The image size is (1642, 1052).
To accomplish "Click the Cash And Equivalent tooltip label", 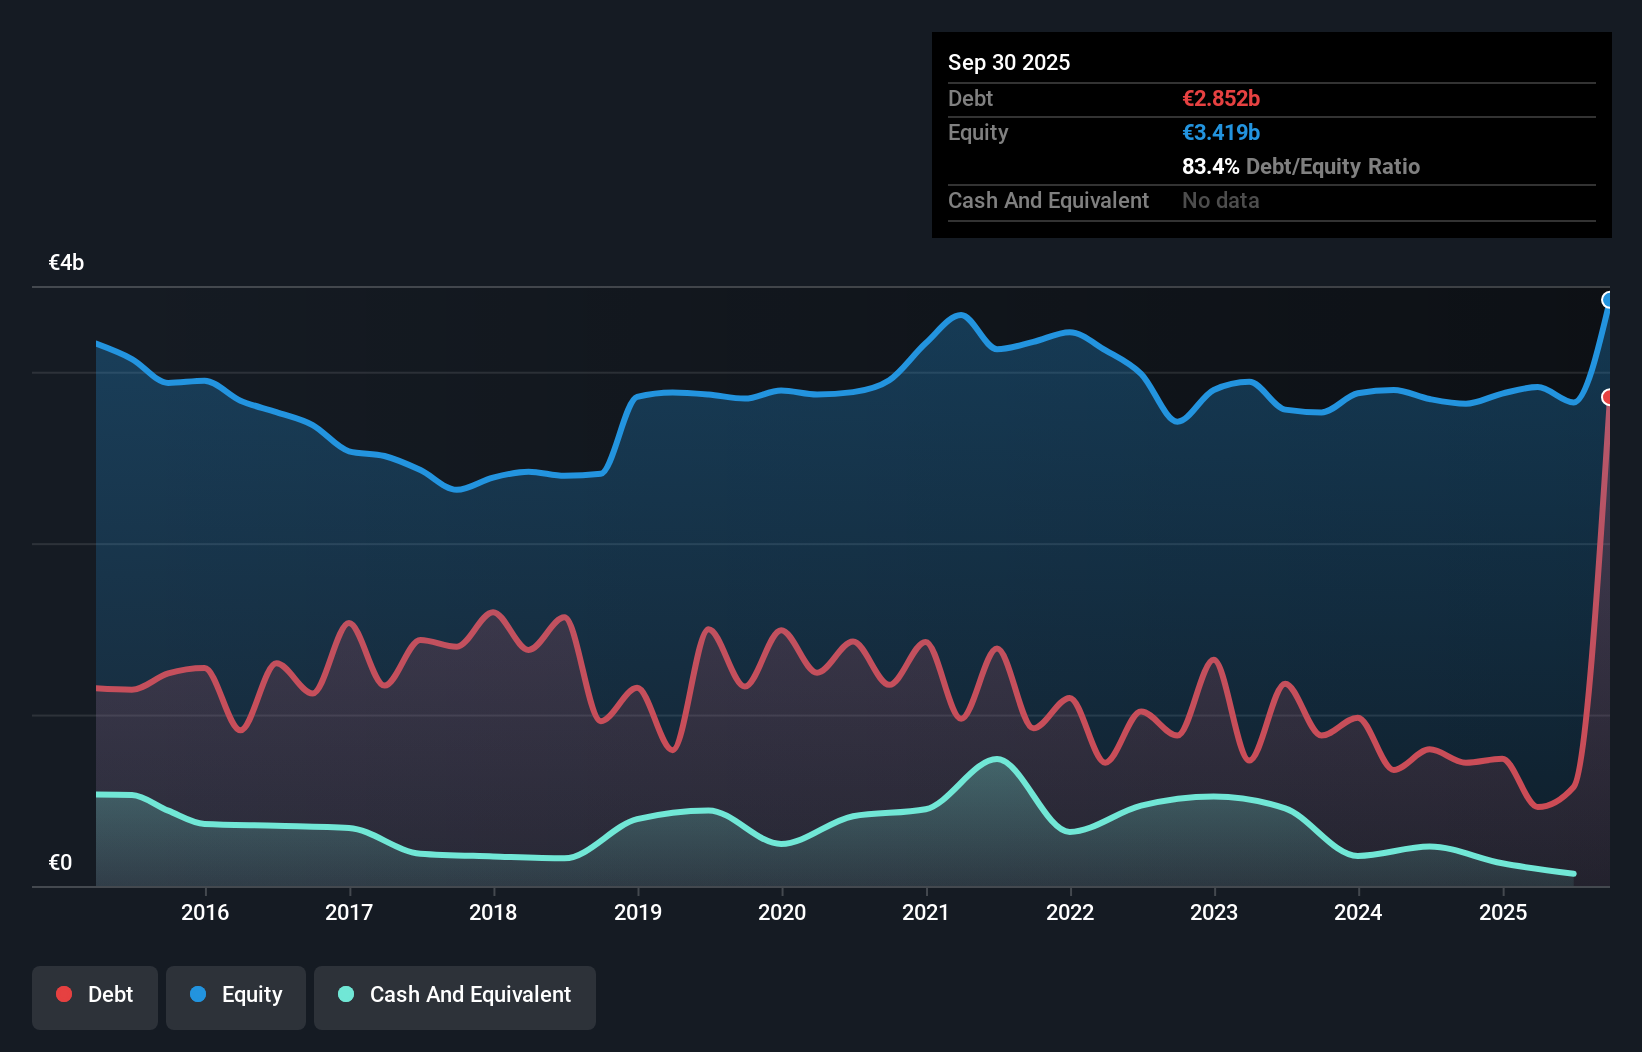I will (1048, 200).
